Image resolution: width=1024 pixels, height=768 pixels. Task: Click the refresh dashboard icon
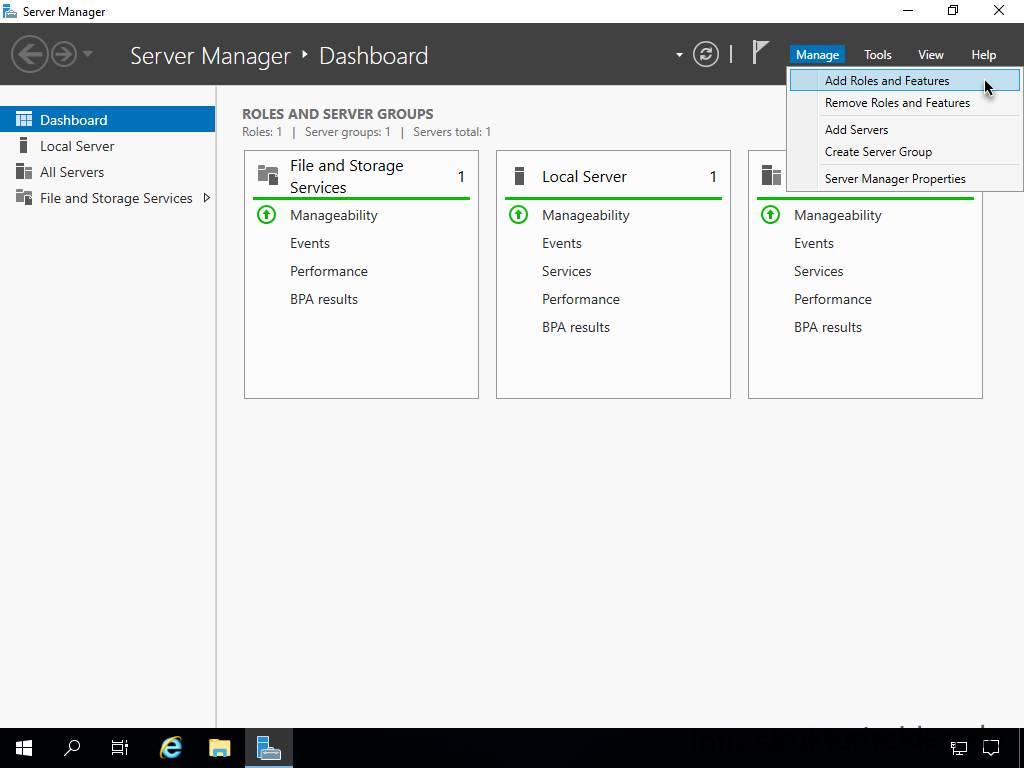coord(705,54)
